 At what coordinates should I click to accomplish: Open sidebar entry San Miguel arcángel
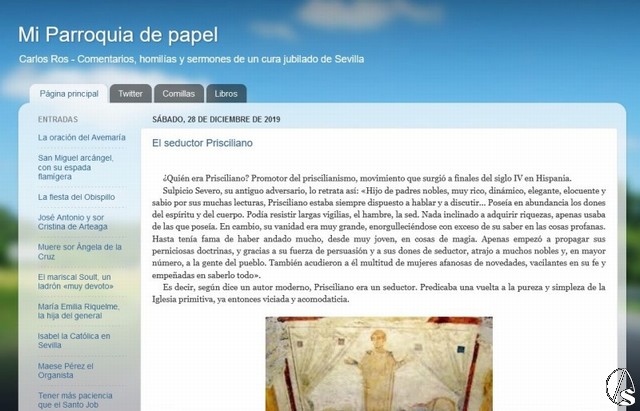coord(76,167)
